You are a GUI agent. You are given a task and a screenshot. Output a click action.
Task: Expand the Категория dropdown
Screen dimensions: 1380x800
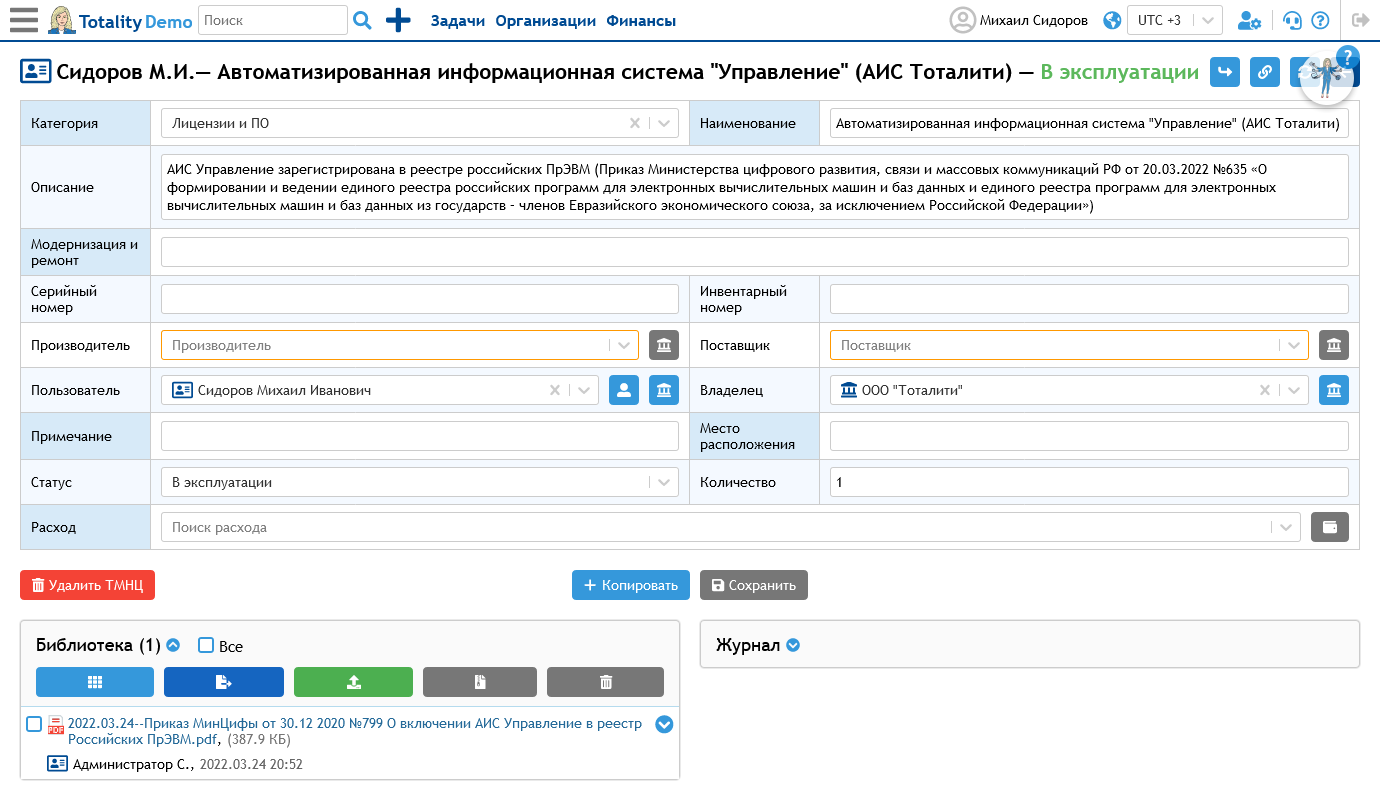coord(664,123)
